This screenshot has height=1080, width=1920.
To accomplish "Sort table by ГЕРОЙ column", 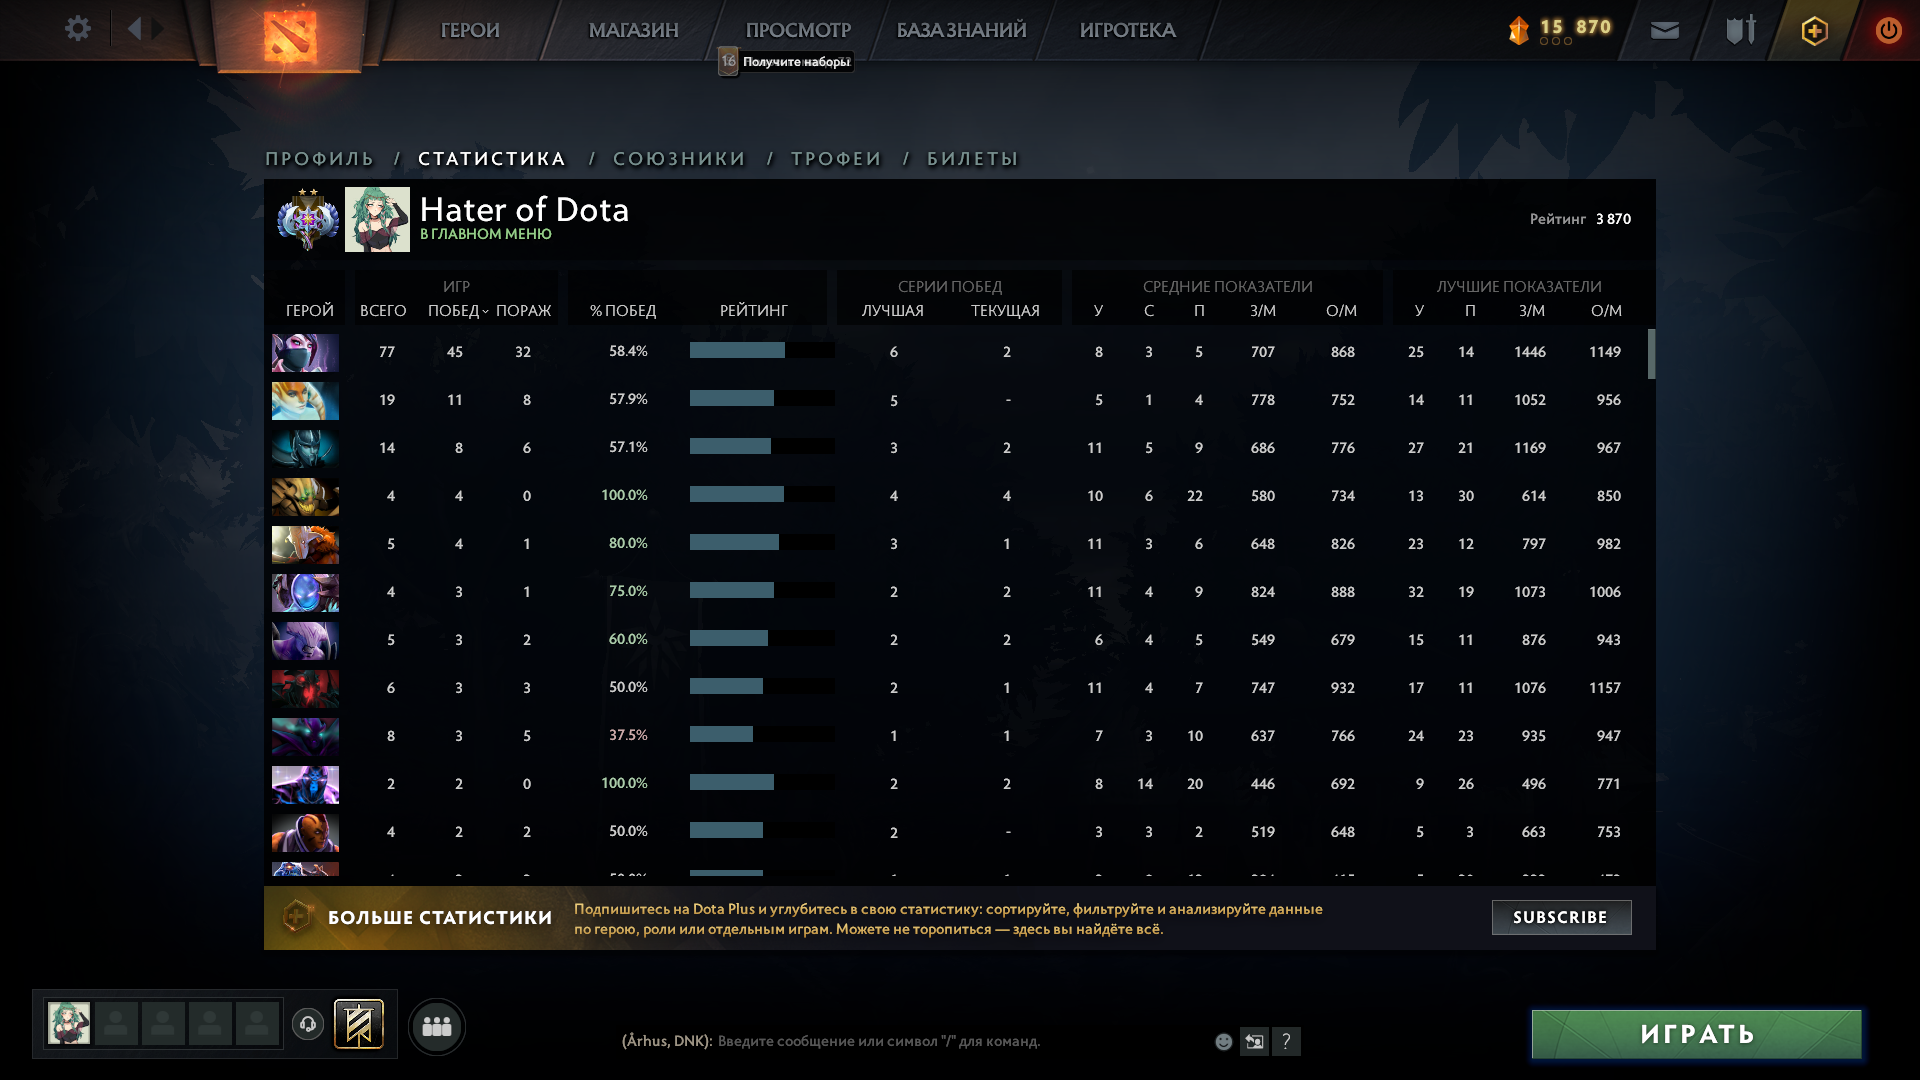I will (310, 311).
